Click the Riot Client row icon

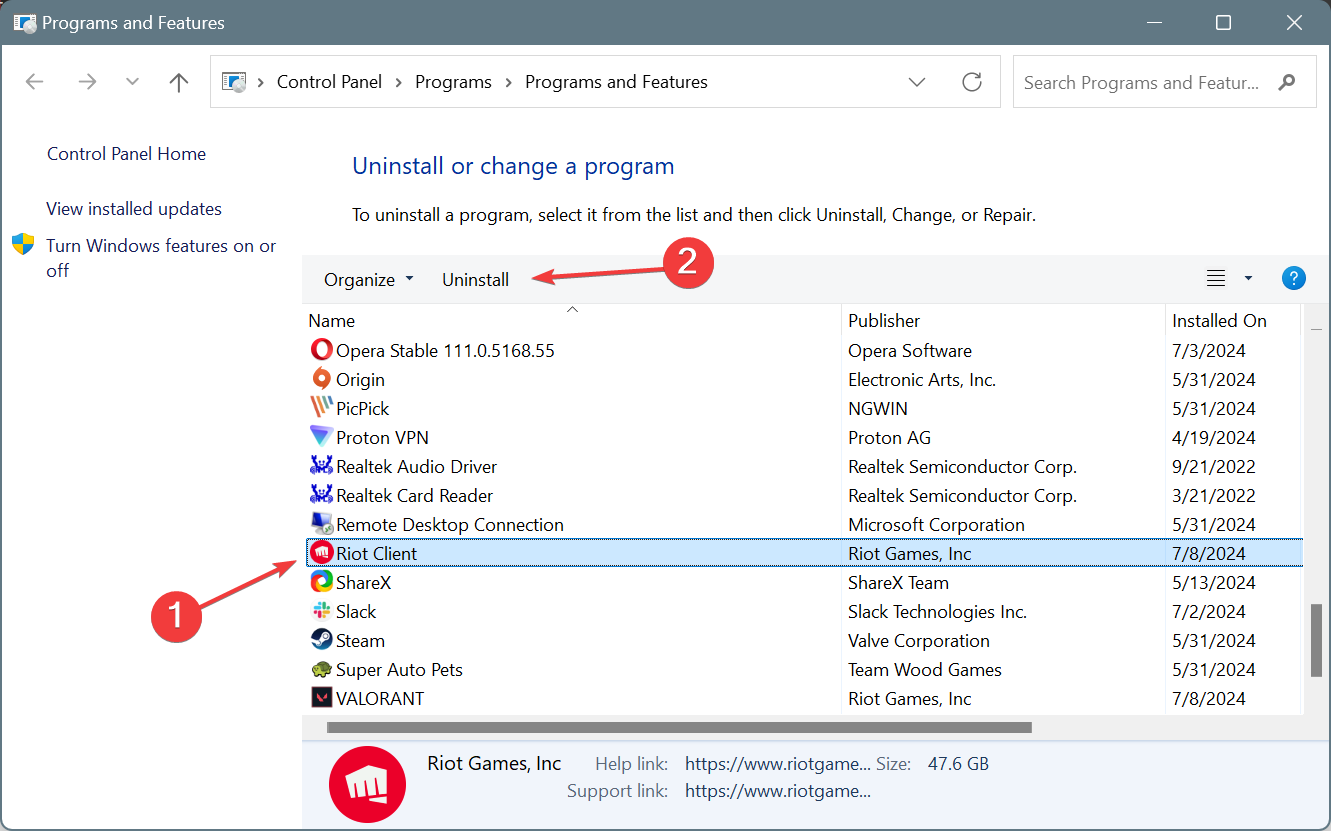tap(321, 553)
